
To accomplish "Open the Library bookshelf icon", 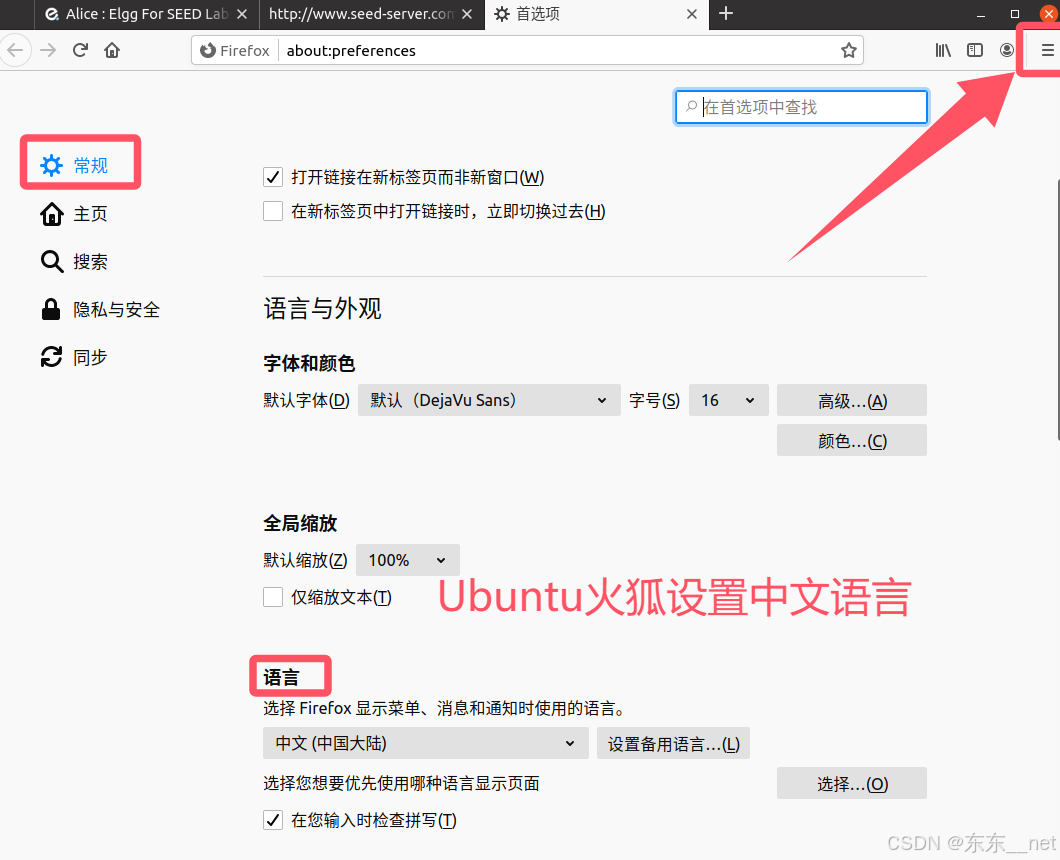I will pyautogui.click(x=943, y=50).
